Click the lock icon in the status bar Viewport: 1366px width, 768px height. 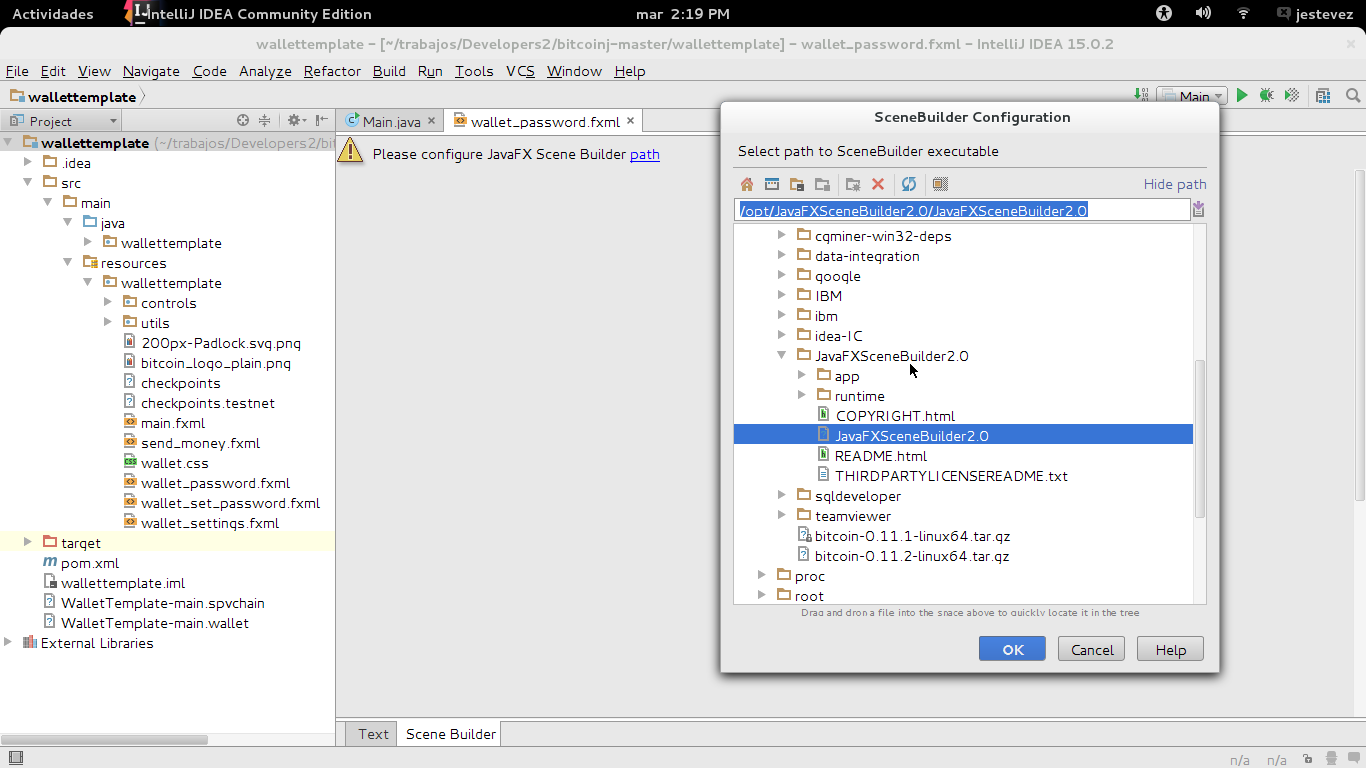[1307, 759]
